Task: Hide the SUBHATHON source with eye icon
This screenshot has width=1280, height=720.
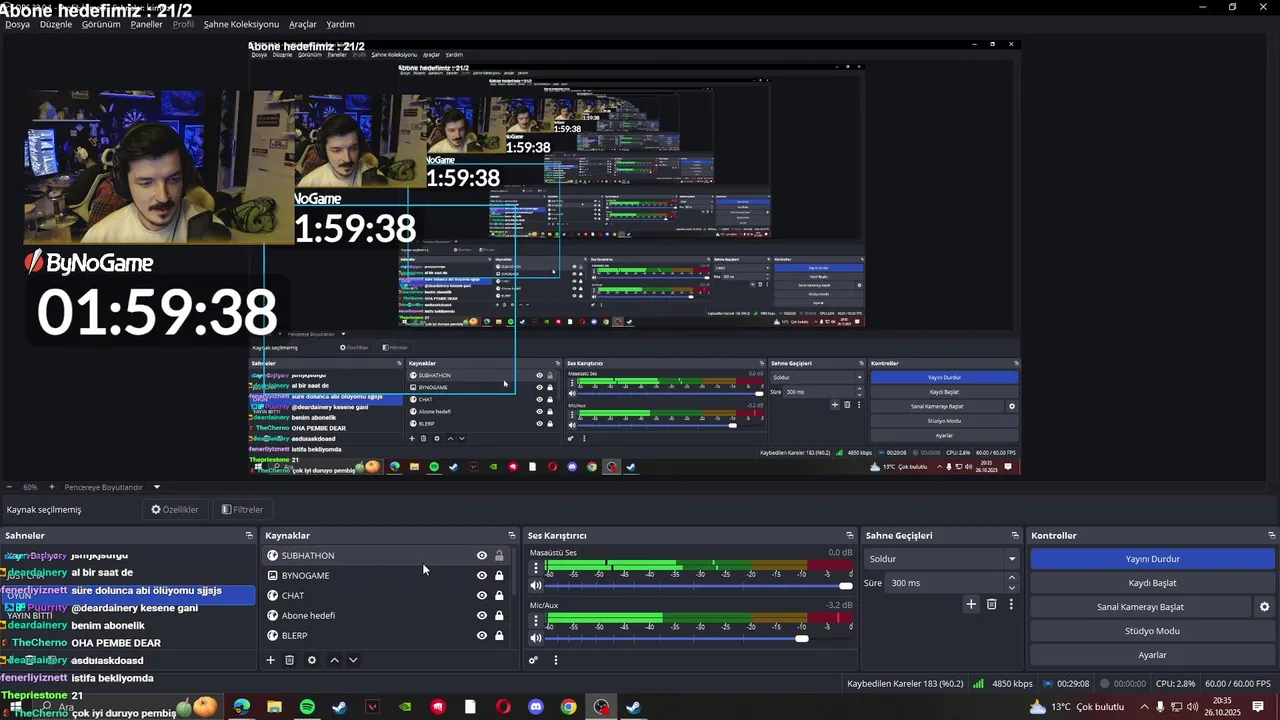Action: (482, 556)
